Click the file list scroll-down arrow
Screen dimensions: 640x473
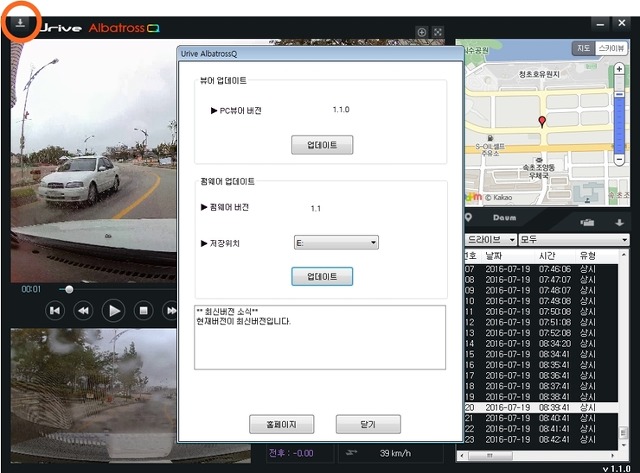click(623, 445)
